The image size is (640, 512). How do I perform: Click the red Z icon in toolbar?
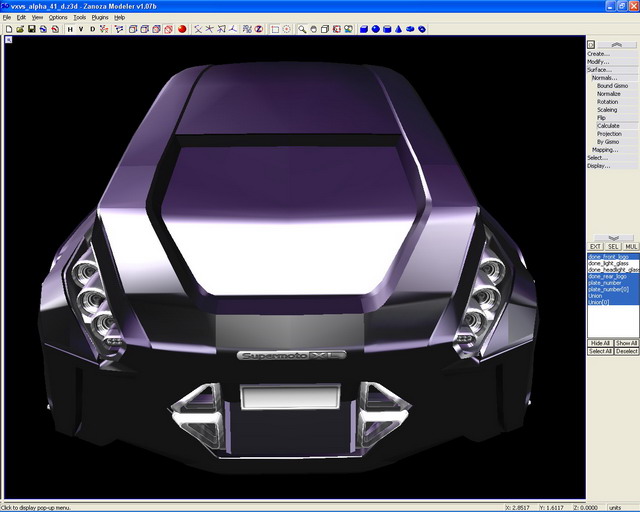258,29
